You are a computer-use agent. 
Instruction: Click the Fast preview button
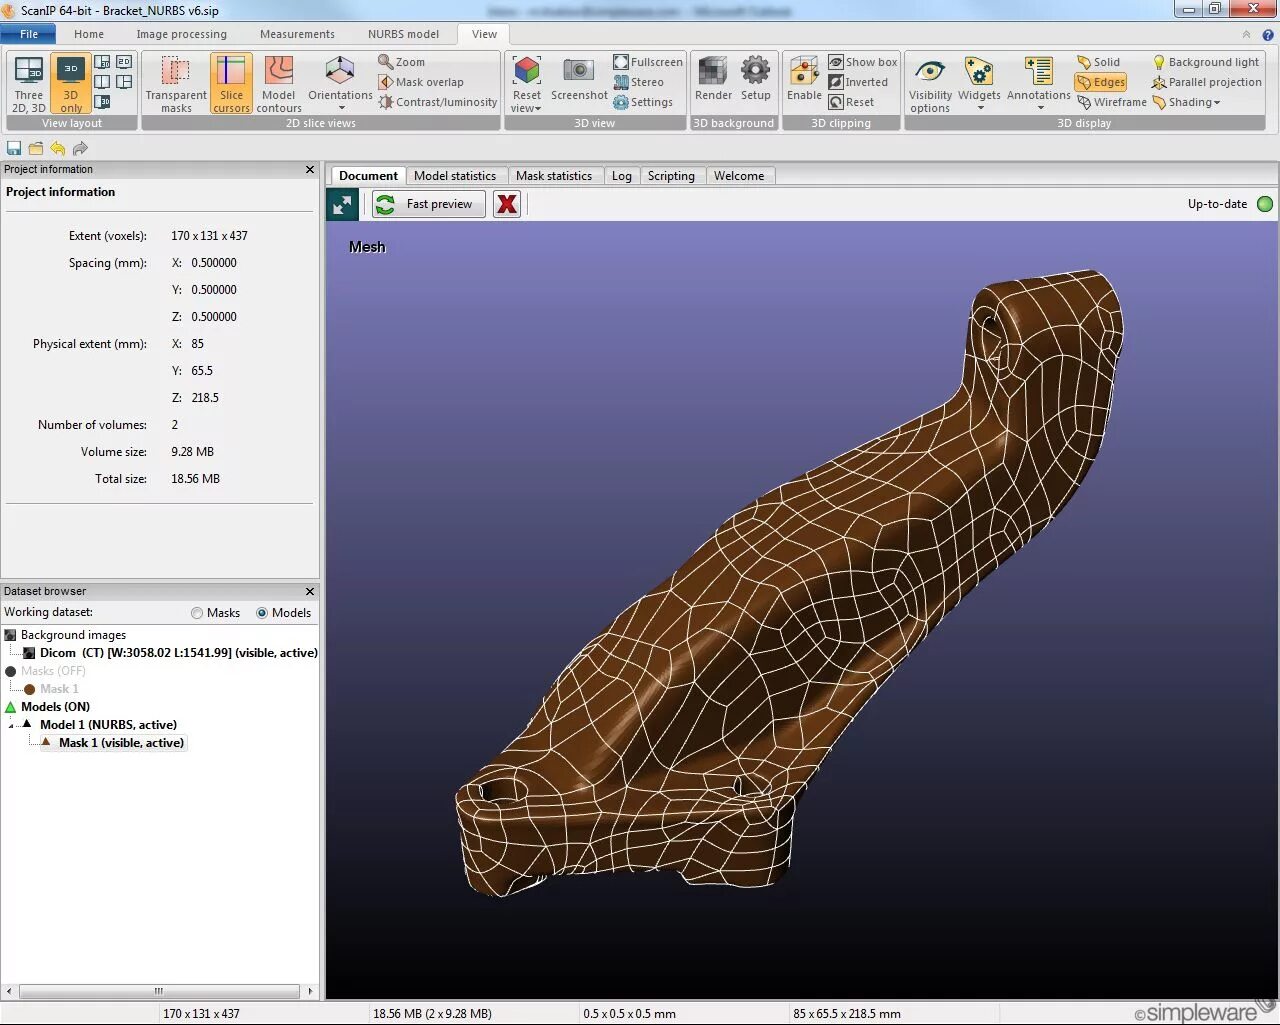[428, 204]
